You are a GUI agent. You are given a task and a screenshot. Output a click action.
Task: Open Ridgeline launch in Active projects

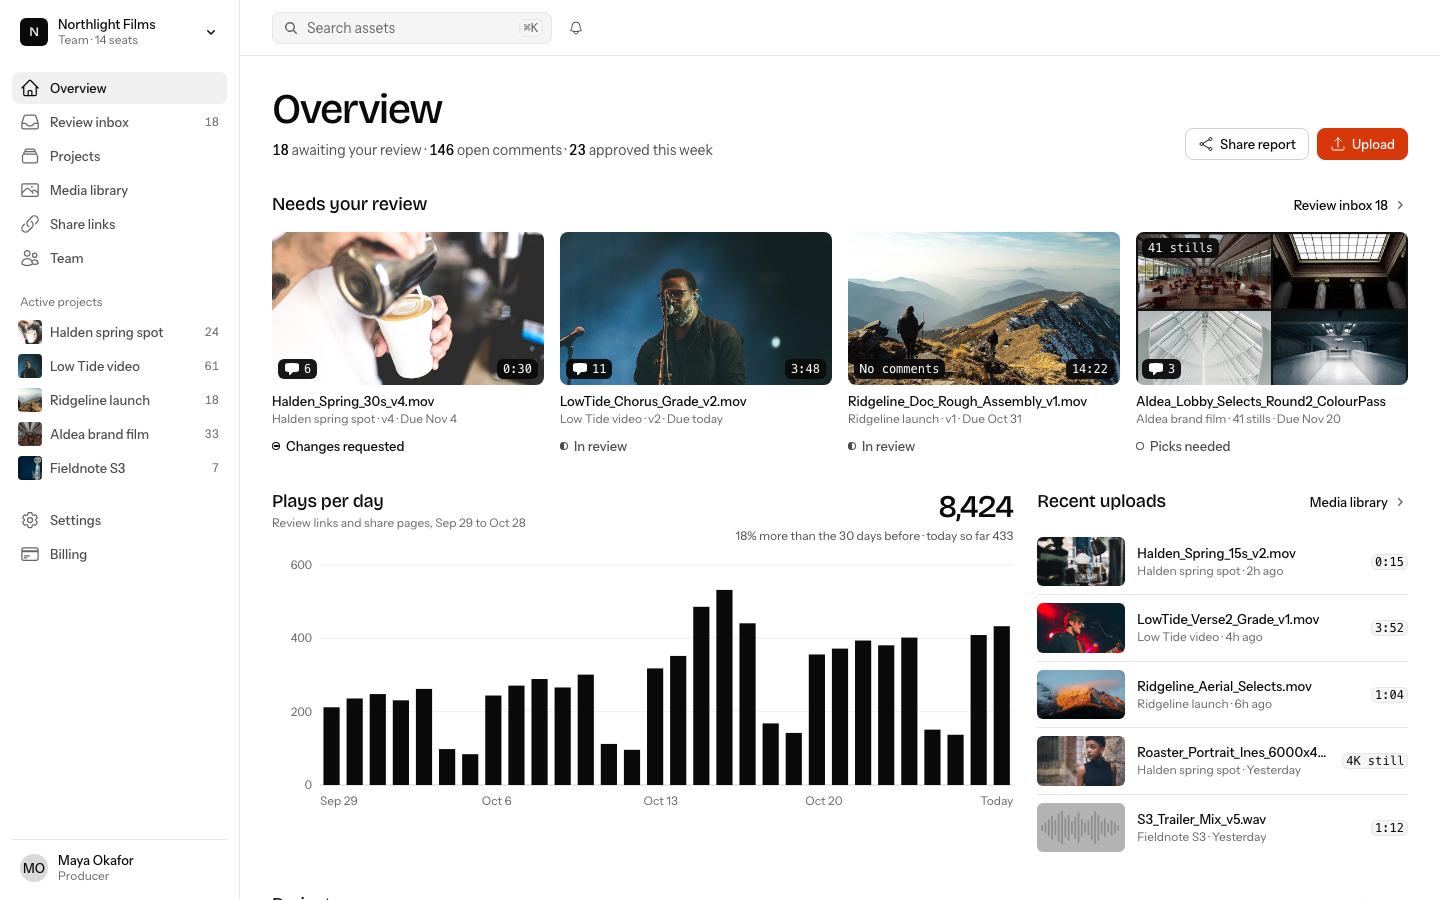pyautogui.click(x=119, y=400)
